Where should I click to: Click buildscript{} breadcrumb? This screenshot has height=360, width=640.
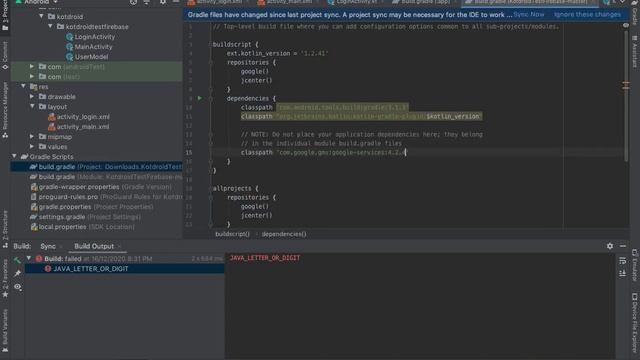pyautogui.click(x=232, y=234)
